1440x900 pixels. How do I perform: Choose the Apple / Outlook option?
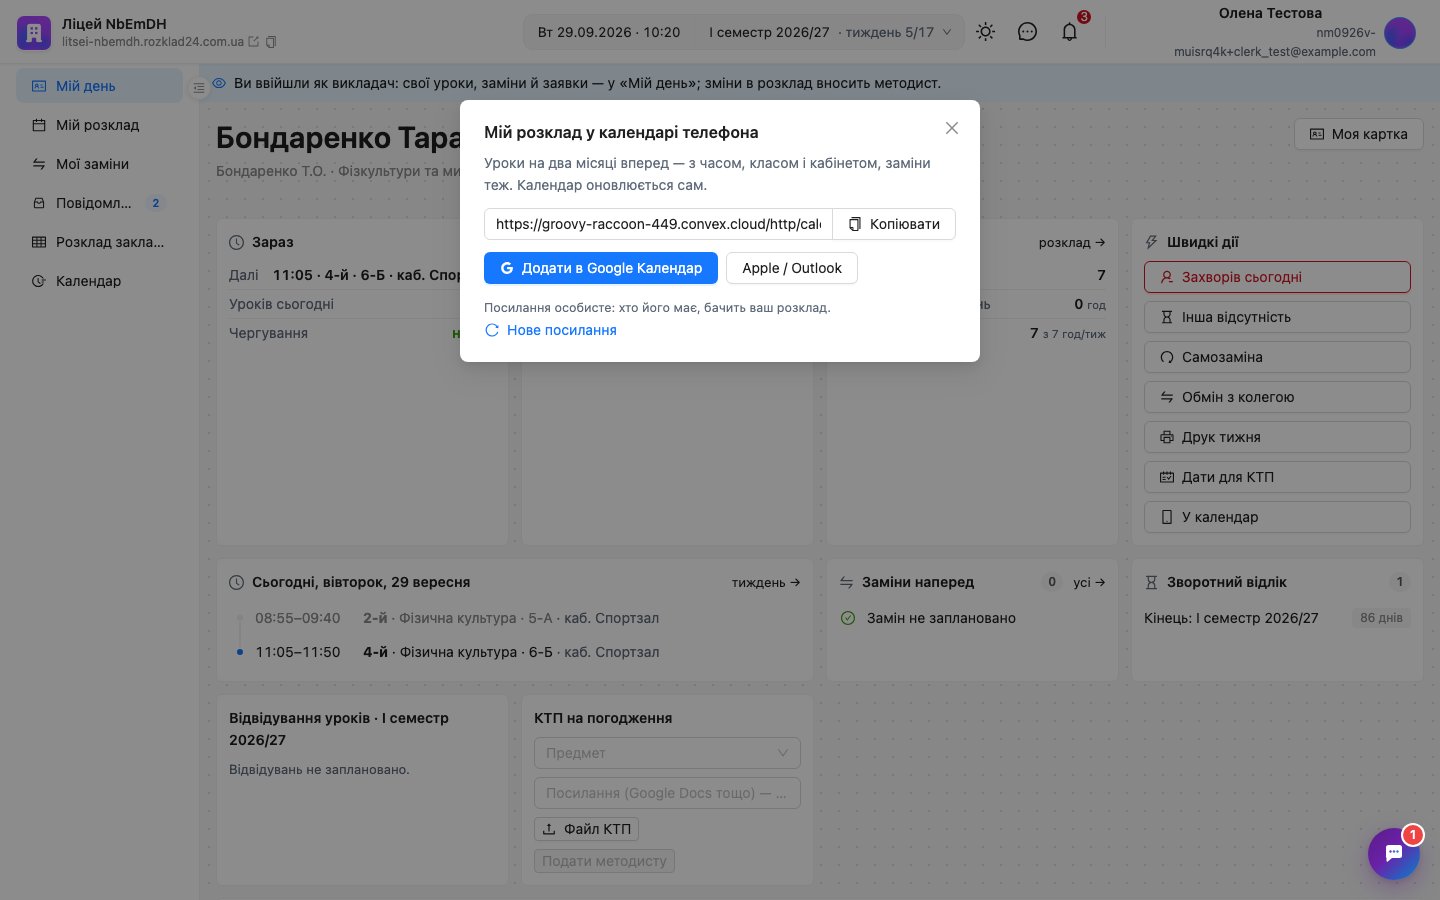coord(792,268)
